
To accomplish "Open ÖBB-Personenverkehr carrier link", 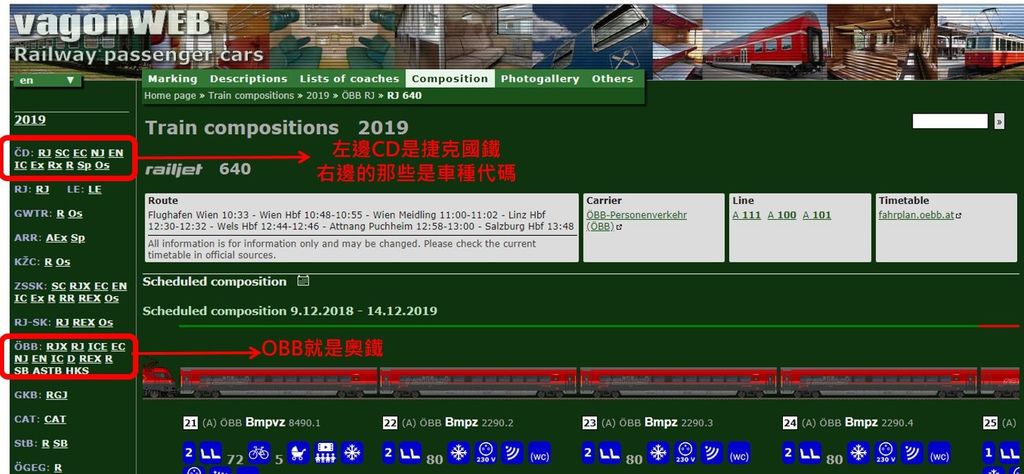I will 637,221.
